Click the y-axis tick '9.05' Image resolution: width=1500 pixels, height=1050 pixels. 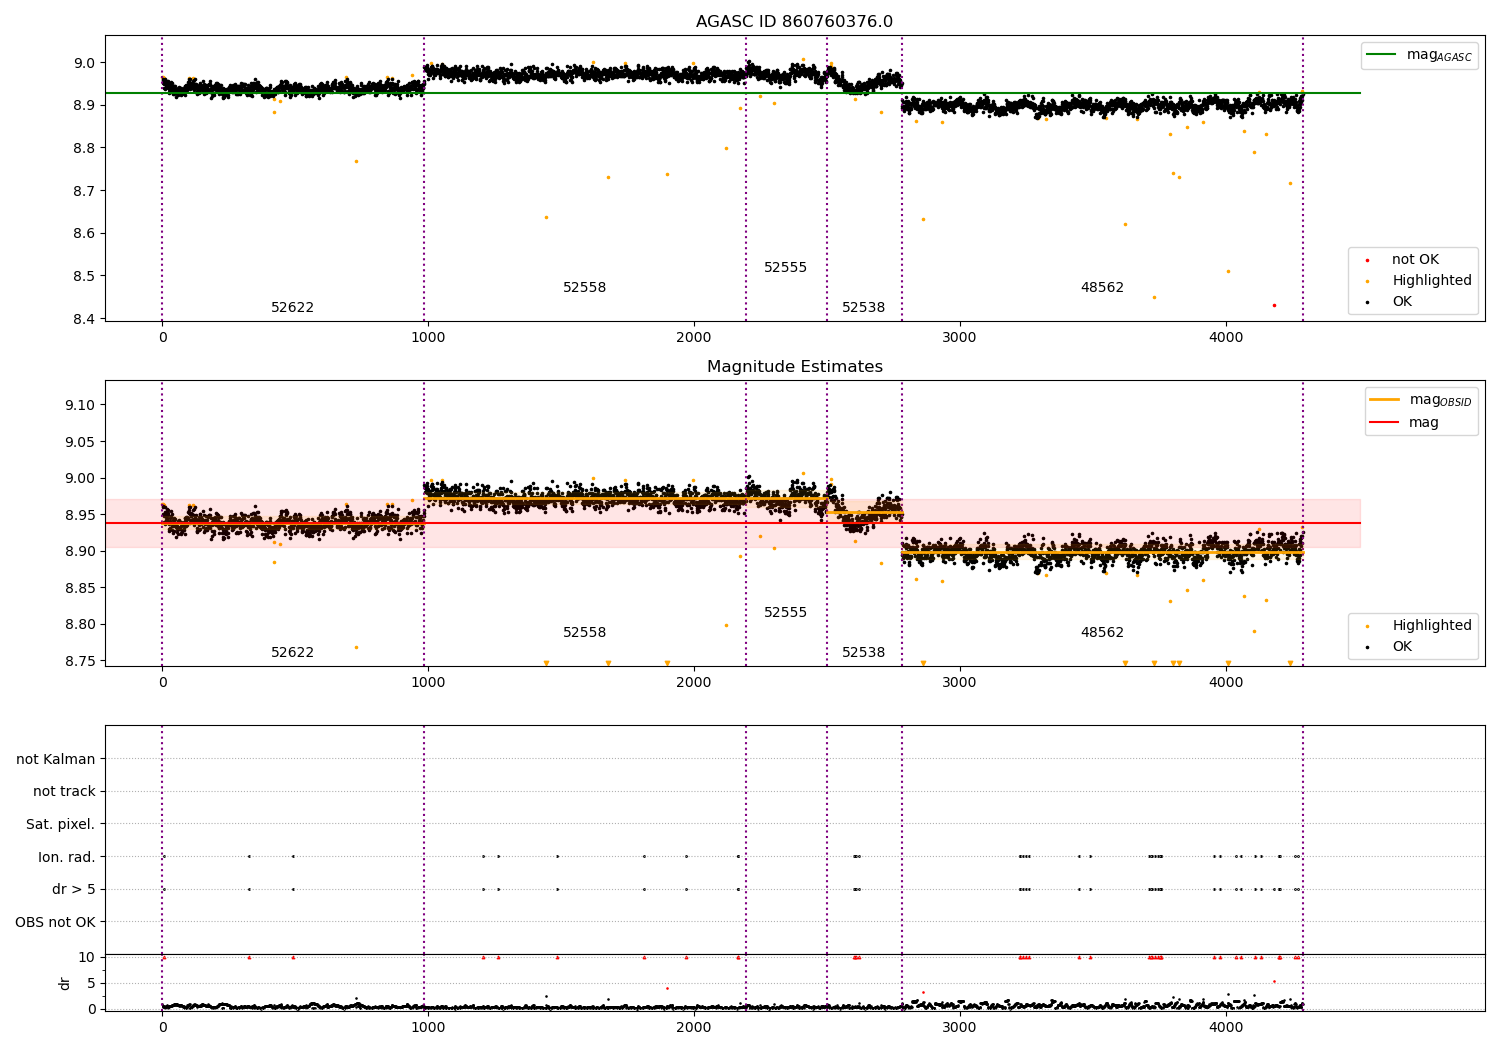point(80,442)
